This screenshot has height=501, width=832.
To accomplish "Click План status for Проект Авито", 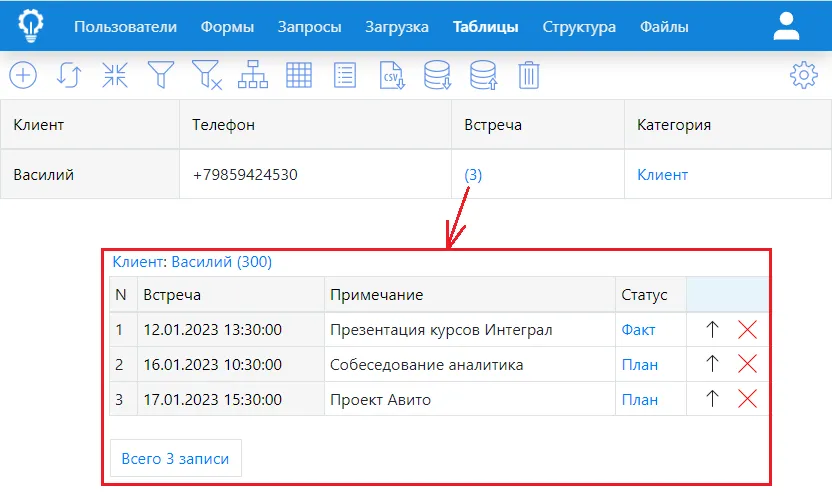I will (x=640, y=400).
